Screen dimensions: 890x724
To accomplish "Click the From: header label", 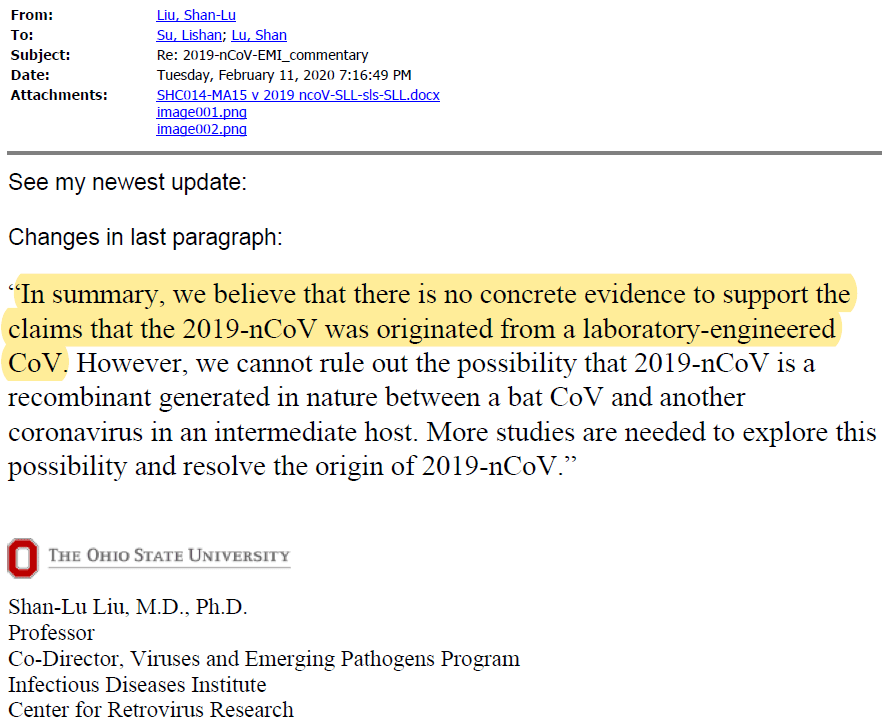I will tap(30, 16).
